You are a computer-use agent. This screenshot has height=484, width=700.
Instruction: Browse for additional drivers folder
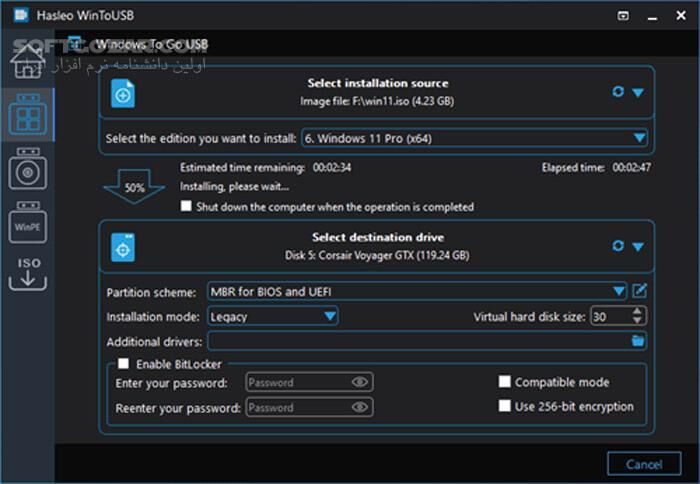pyautogui.click(x=638, y=341)
